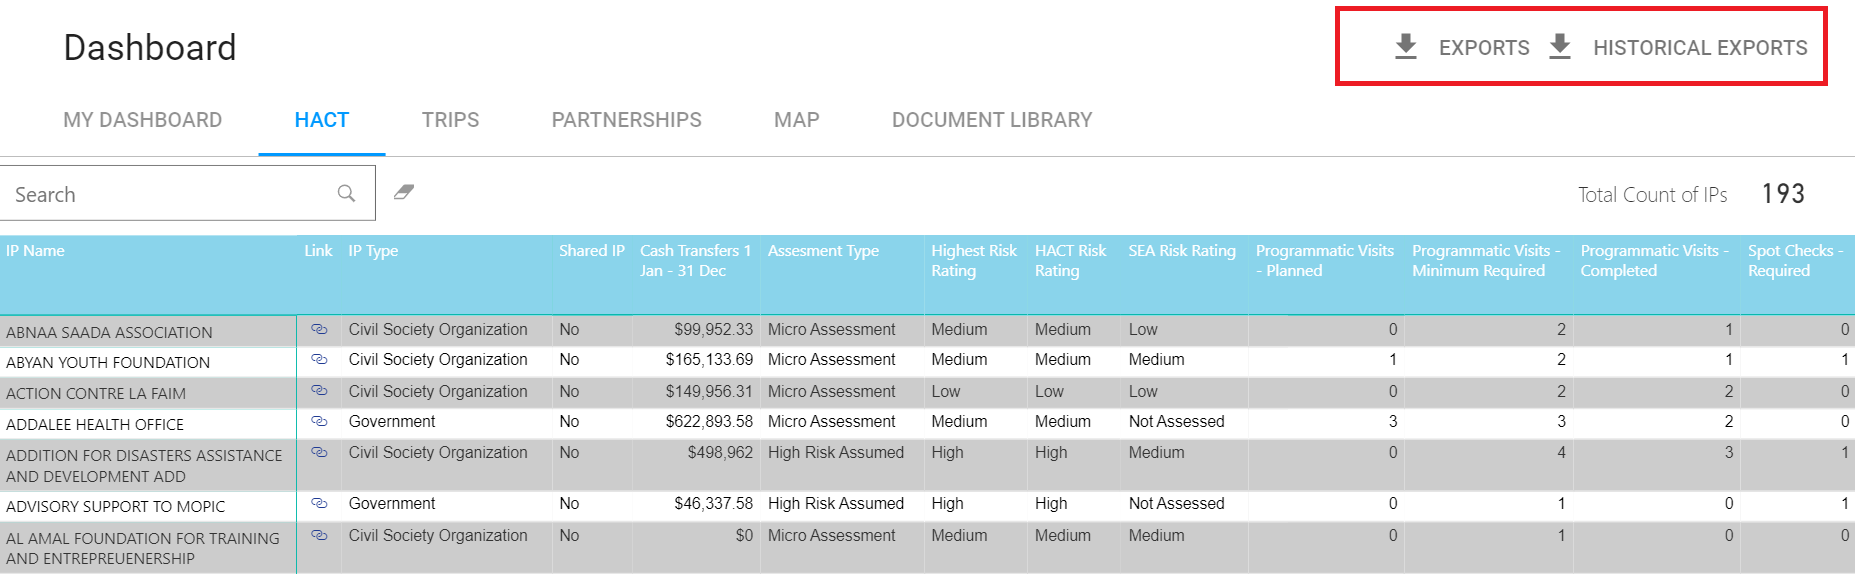Image resolution: width=1855 pixels, height=574 pixels.
Task: Click the $165,133.69 cash transfer cell
Action: tap(709, 359)
